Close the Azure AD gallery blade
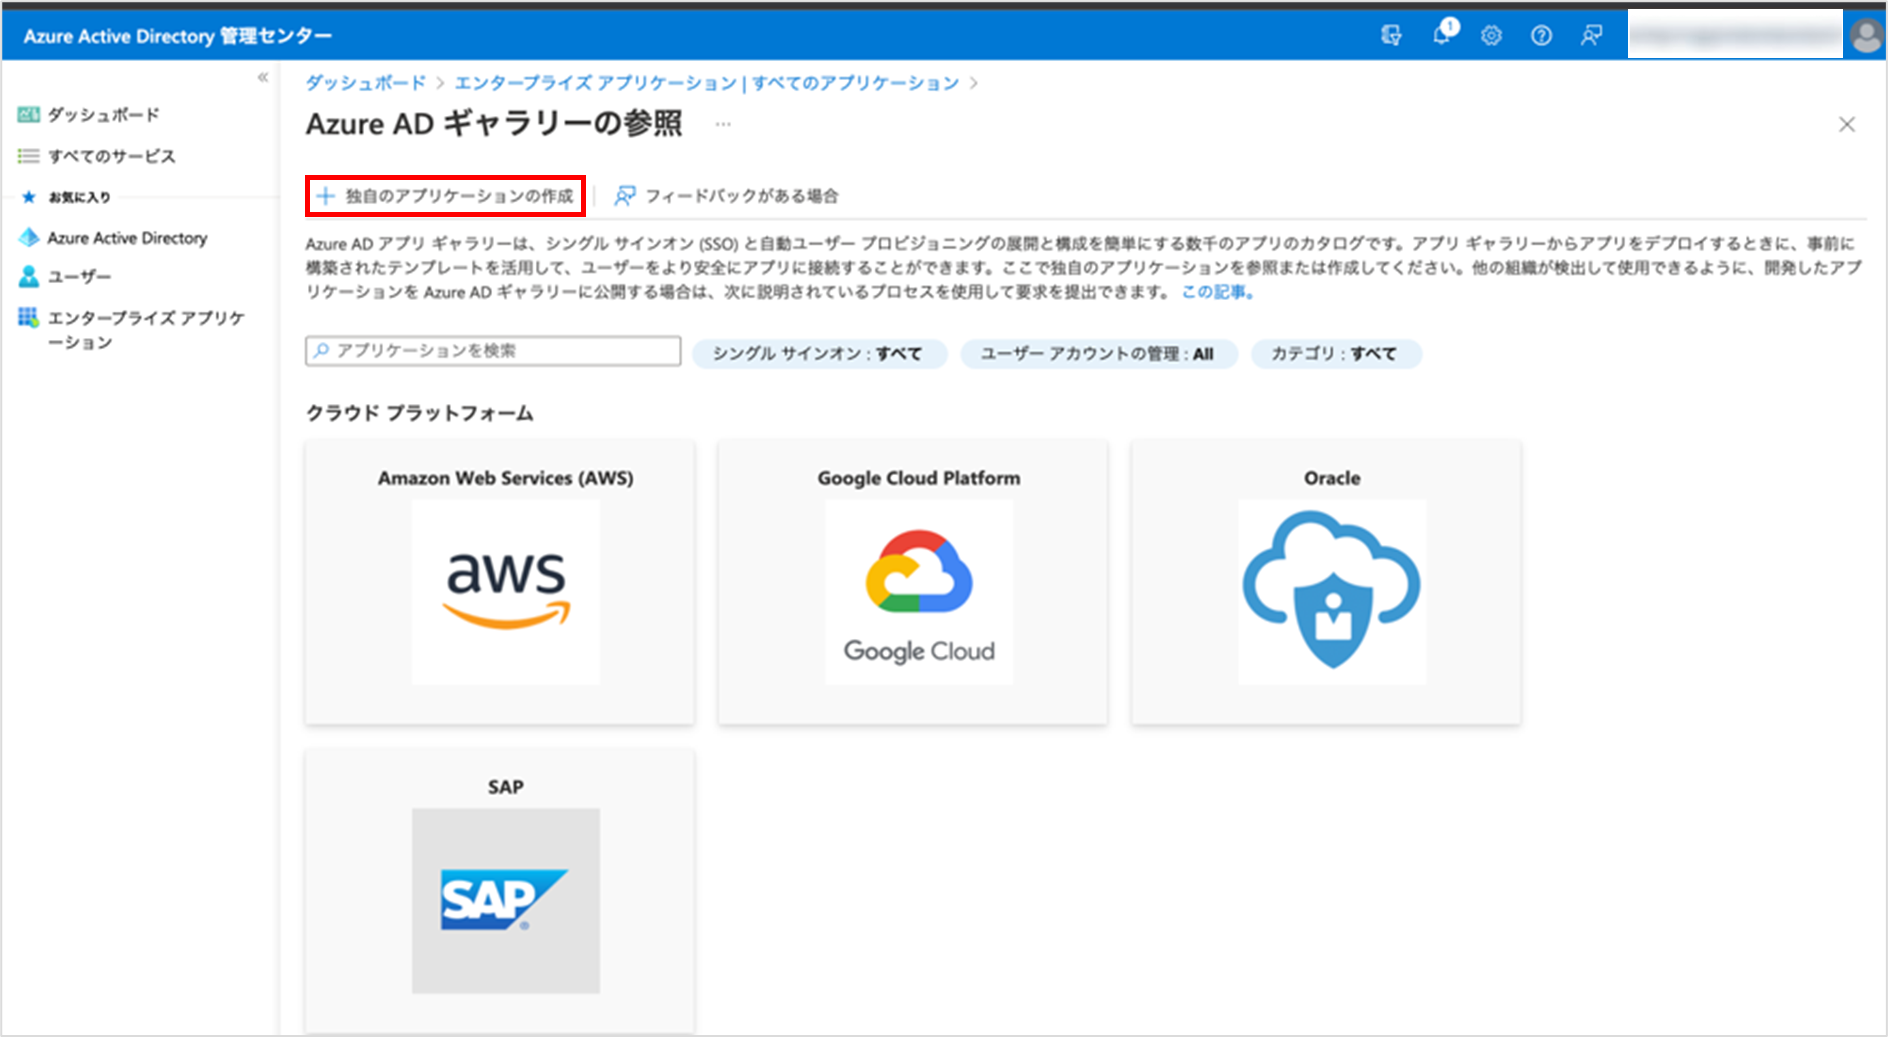Screen dimensions: 1888x1037 click(1847, 124)
